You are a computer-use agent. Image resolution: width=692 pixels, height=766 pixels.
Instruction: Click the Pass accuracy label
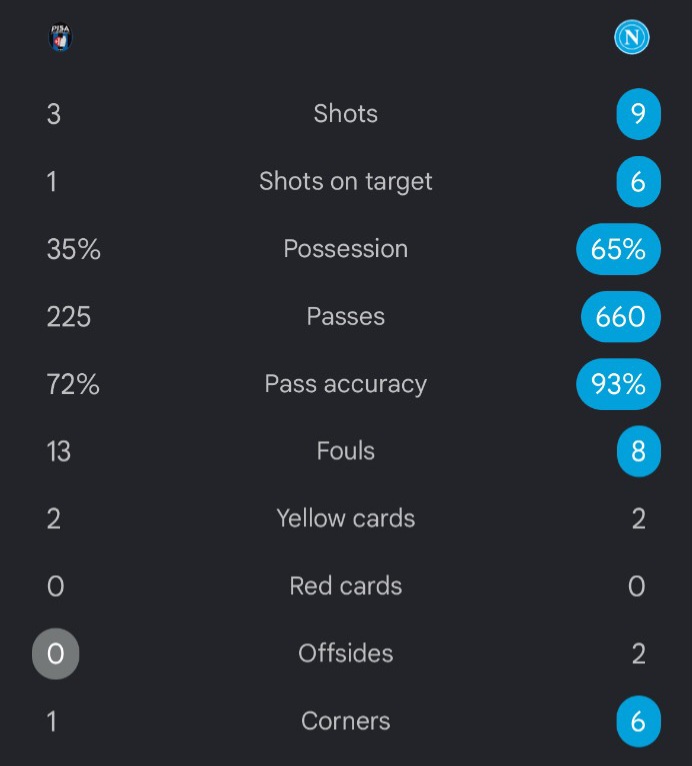(x=346, y=384)
